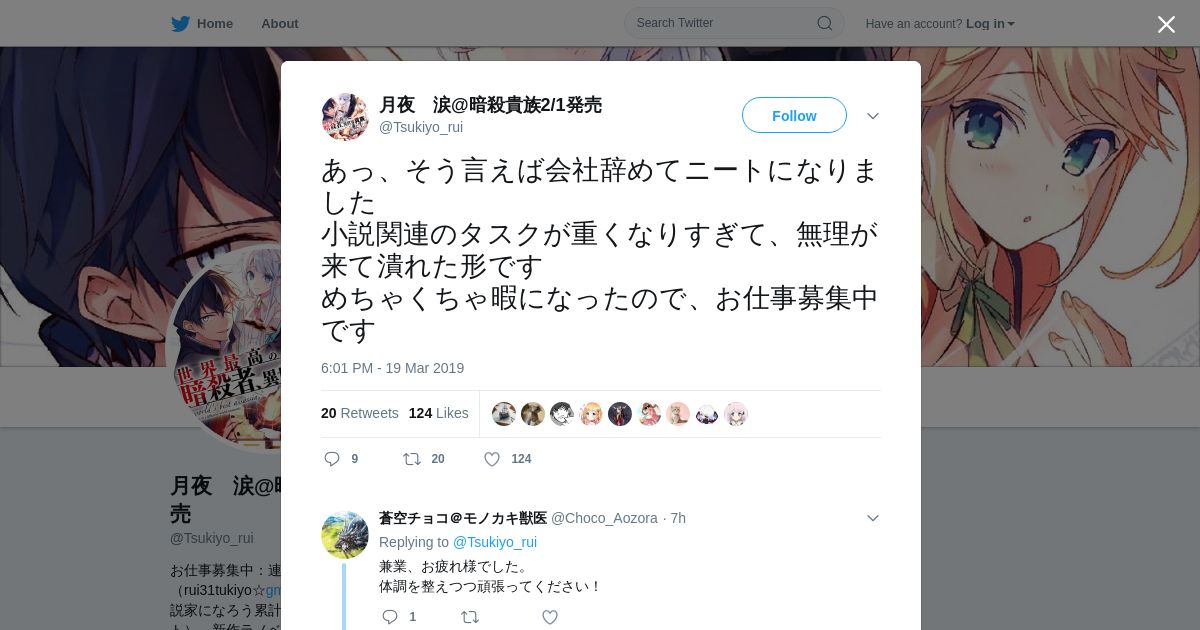Retweet the main tweet via retweet icon

click(x=411, y=459)
